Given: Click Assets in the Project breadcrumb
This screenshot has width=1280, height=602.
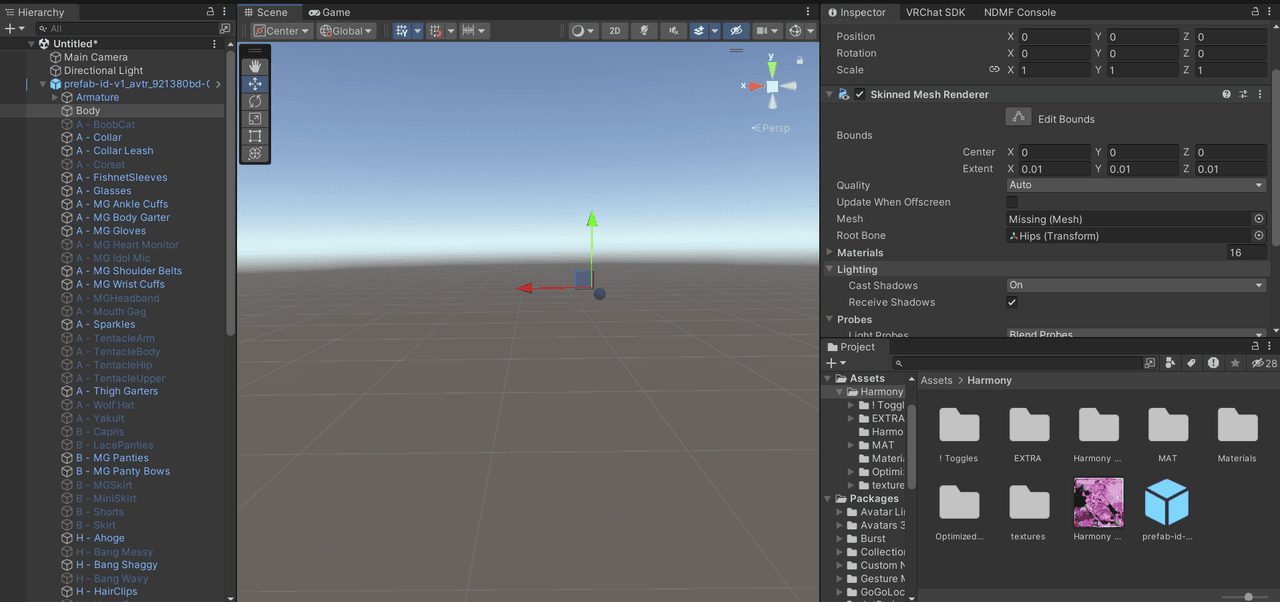Looking at the screenshot, I should pyautogui.click(x=937, y=380).
